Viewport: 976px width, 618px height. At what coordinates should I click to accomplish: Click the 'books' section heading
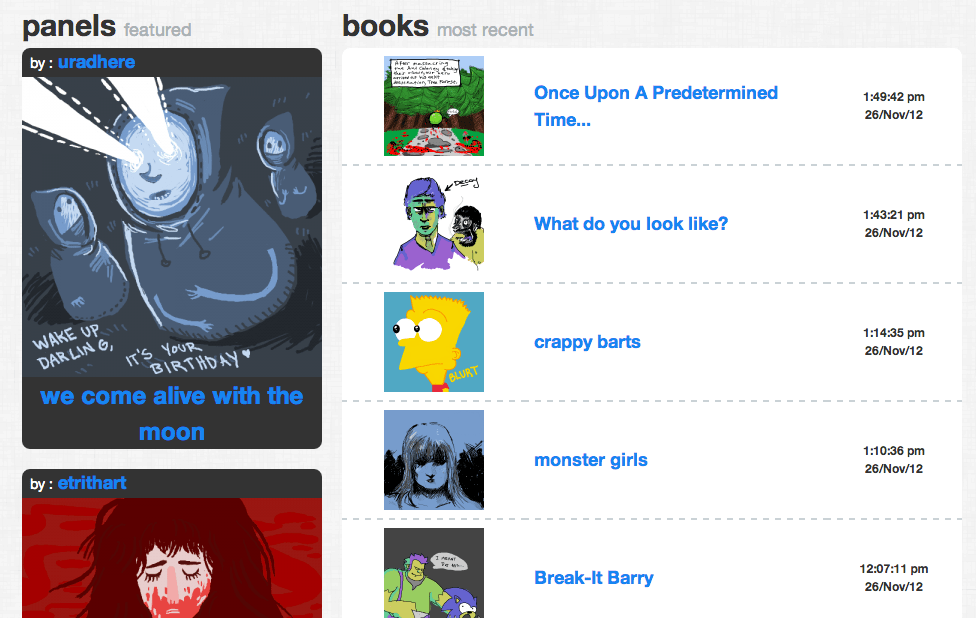click(385, 26)
